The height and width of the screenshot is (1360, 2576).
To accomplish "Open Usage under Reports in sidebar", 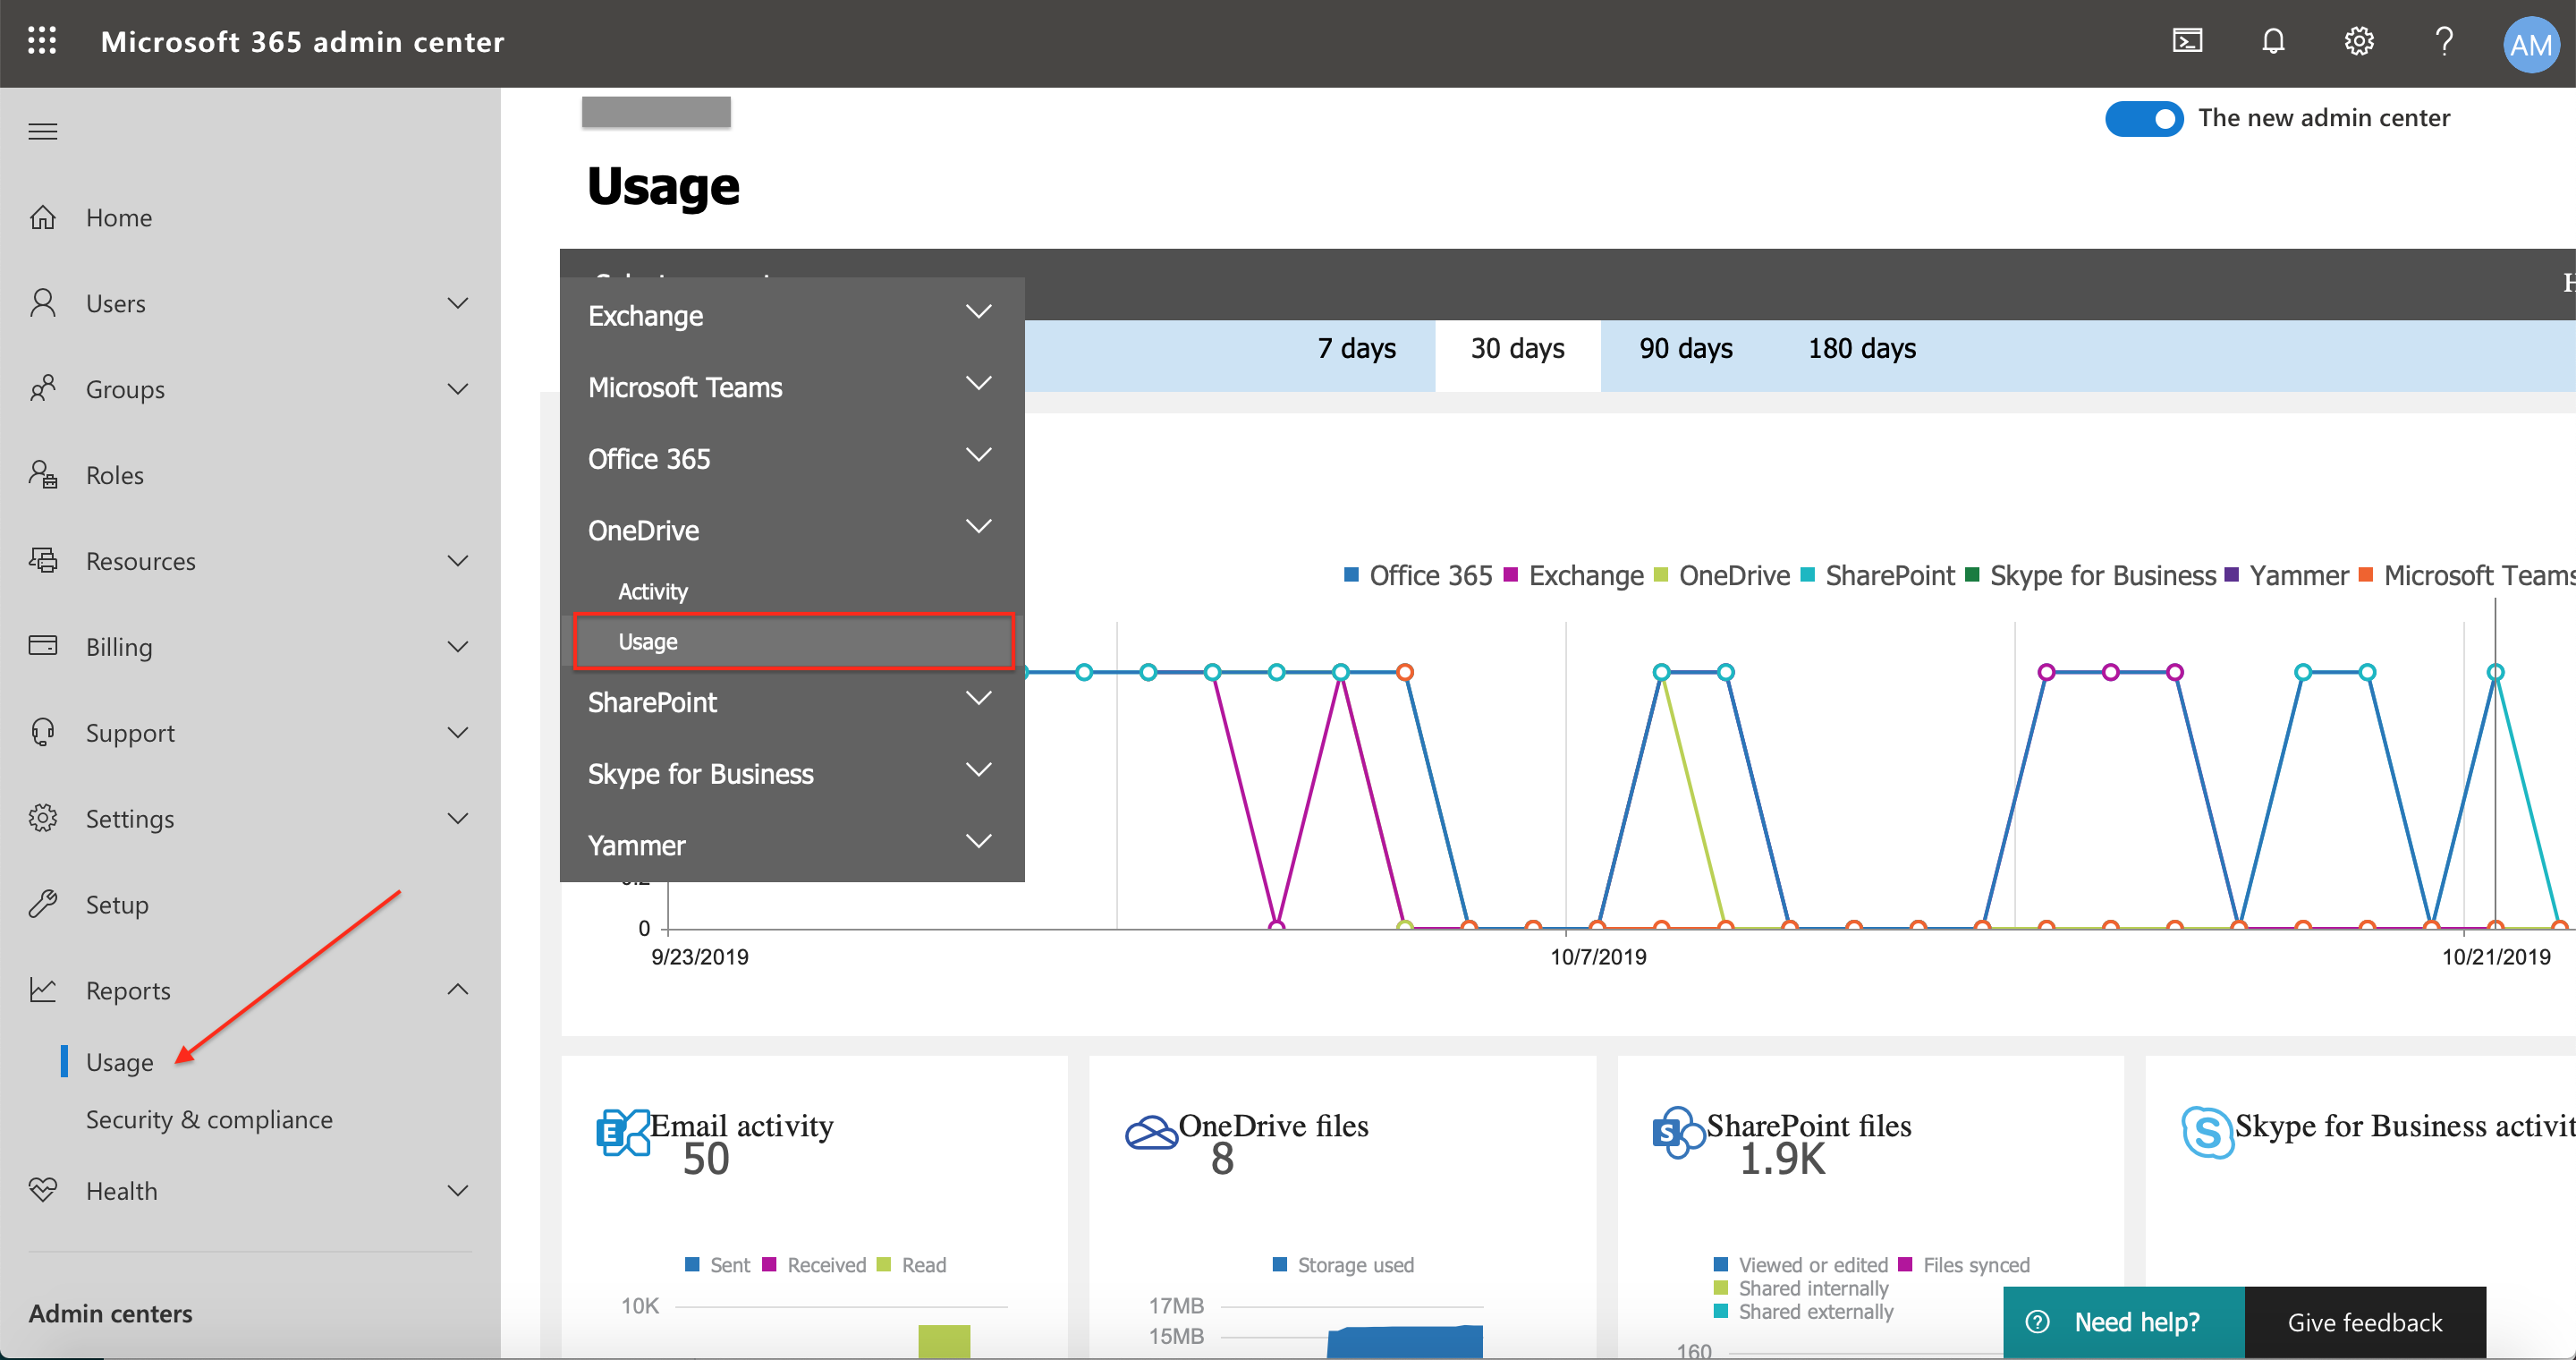I will (x=119, y=1062).
